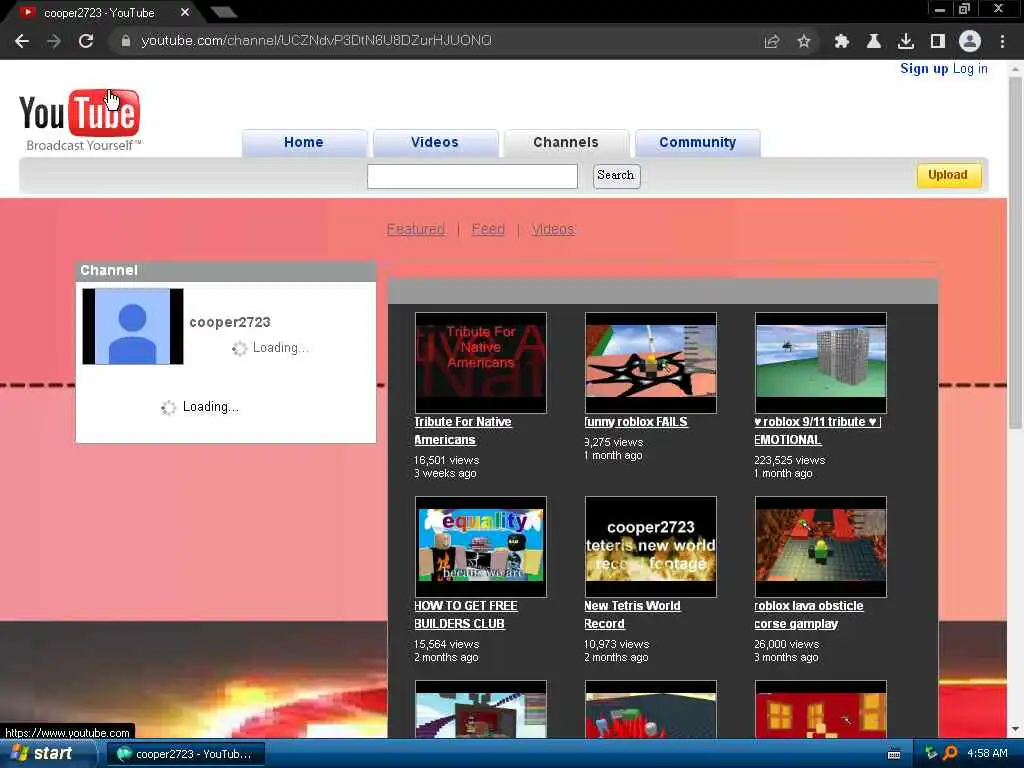Click the padlock site info icon

coord(125,41)
